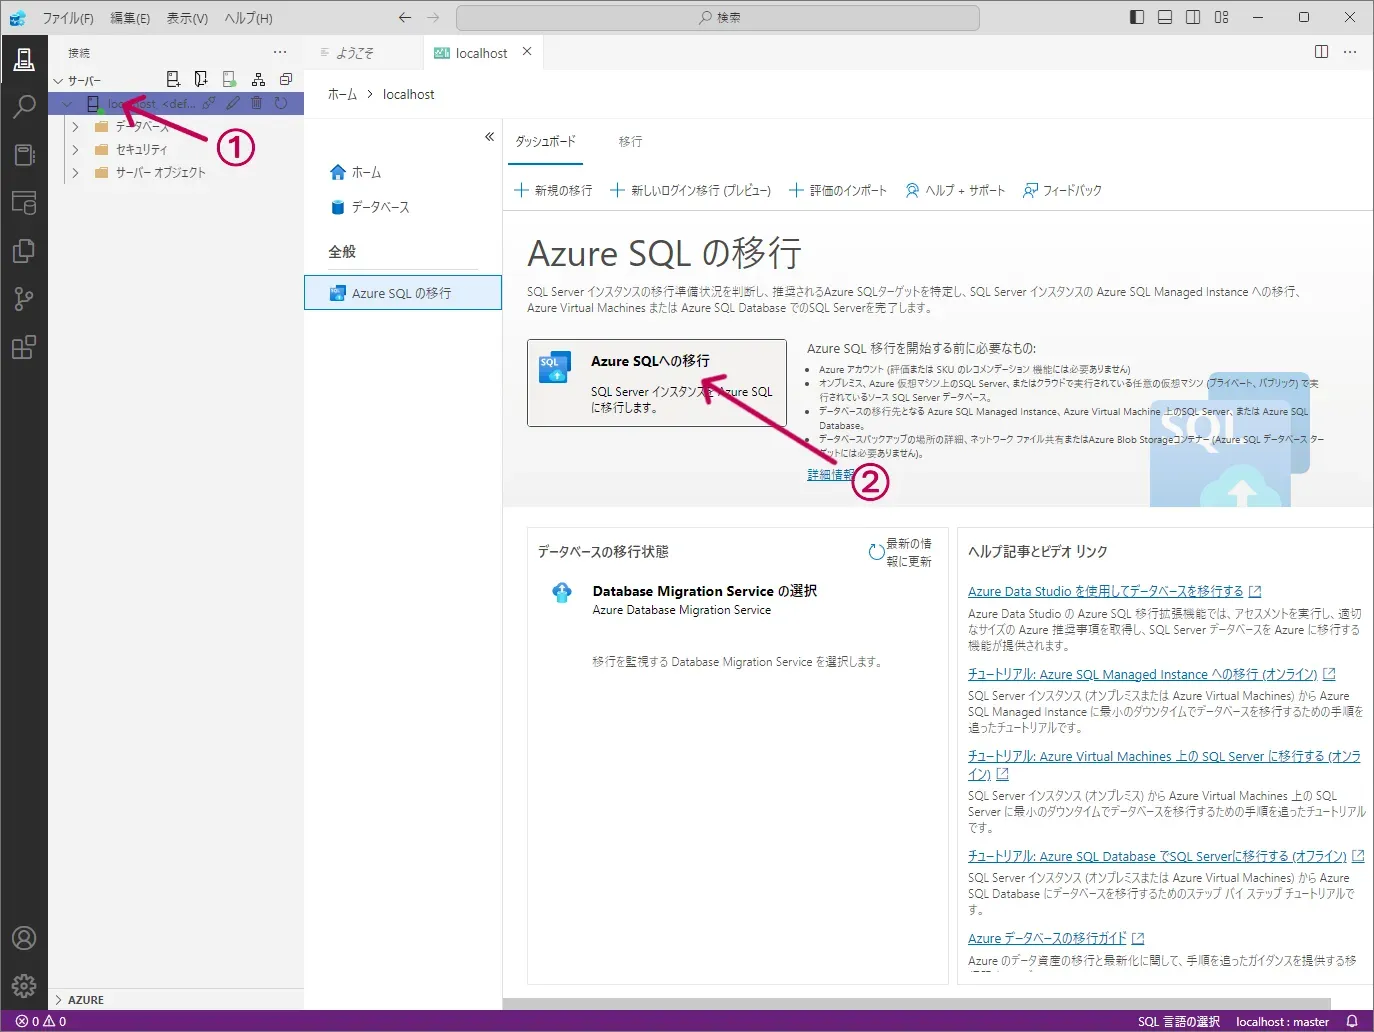Click 最新の情報に更新 refresh button
The height and width of the screenshot is (1032, 1374).
(900, 552)
